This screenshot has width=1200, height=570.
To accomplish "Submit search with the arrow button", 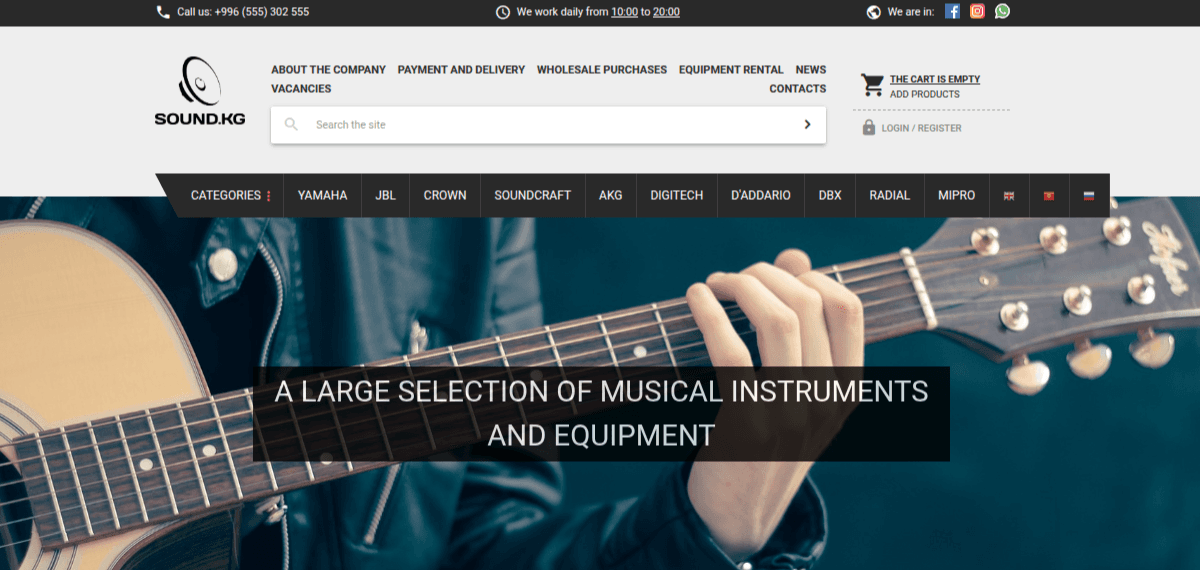I will click(x=807, y=125).
